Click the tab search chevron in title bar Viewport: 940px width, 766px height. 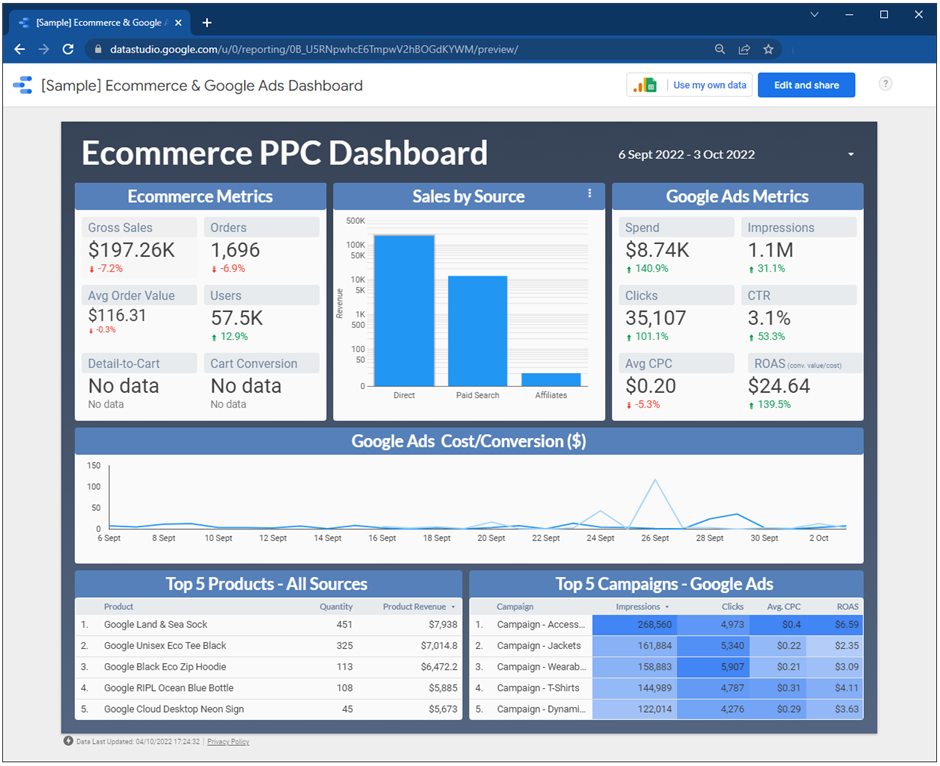tap(814, 14)
